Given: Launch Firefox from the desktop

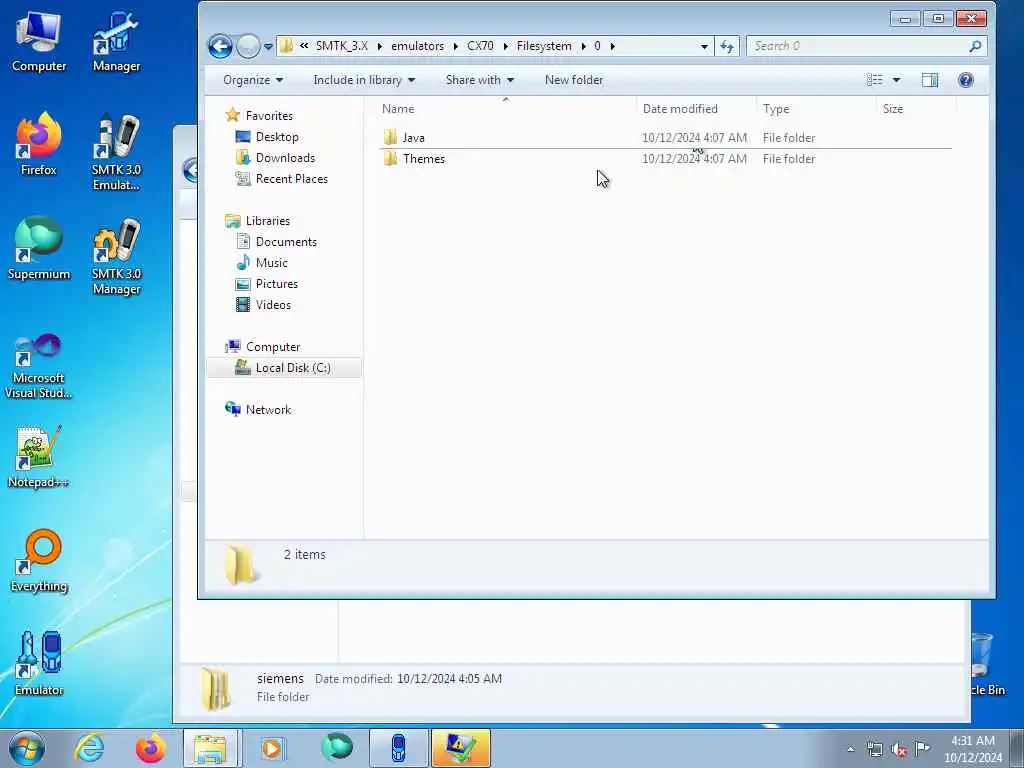Looking at the screenshot, I should [x=39, y=145].
